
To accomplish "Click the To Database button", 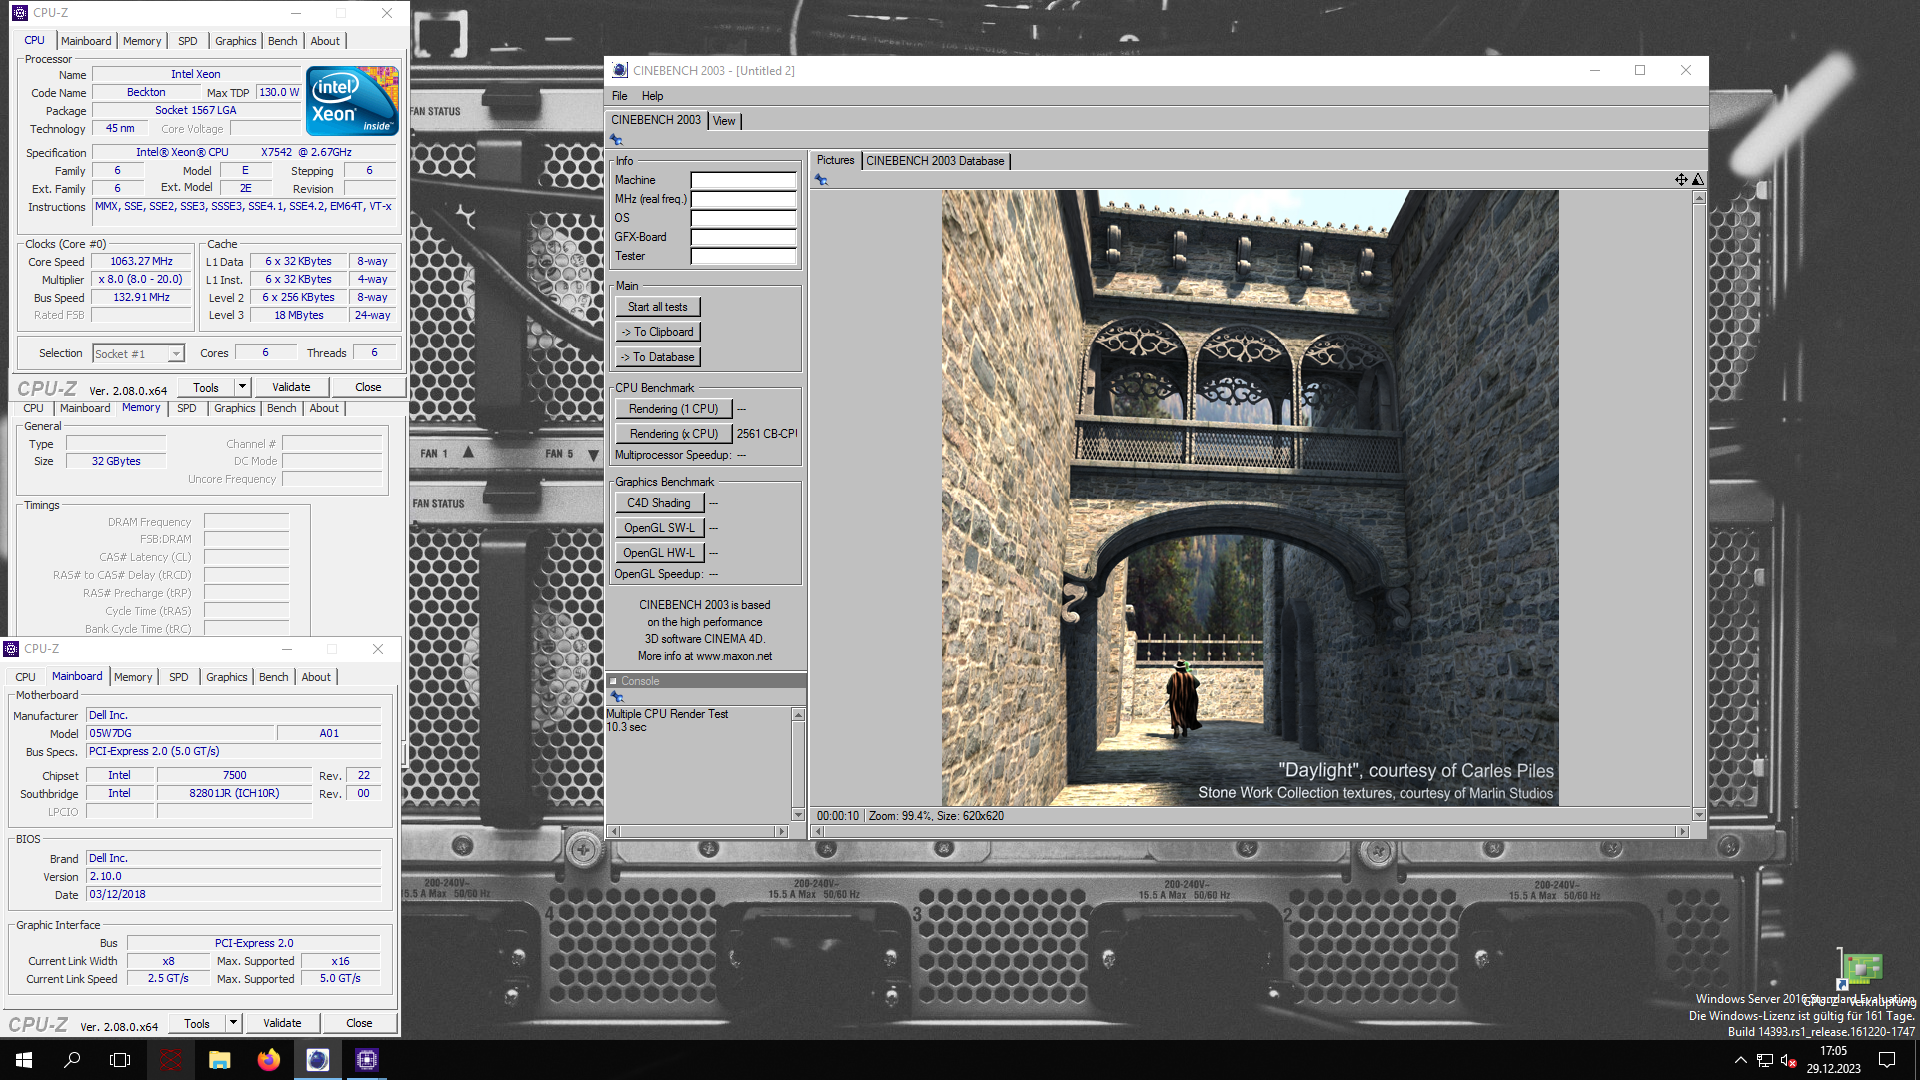I will coord(658,357).
